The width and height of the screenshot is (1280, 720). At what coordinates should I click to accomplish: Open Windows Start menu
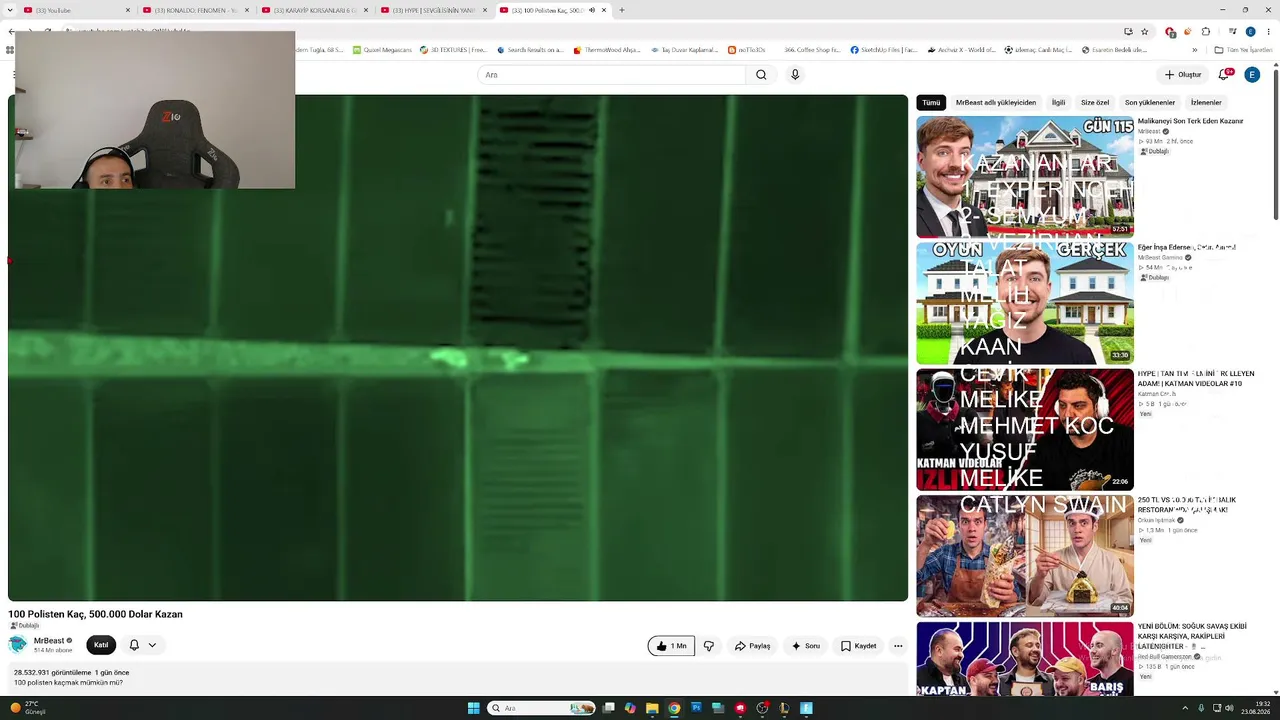point(474,708)
